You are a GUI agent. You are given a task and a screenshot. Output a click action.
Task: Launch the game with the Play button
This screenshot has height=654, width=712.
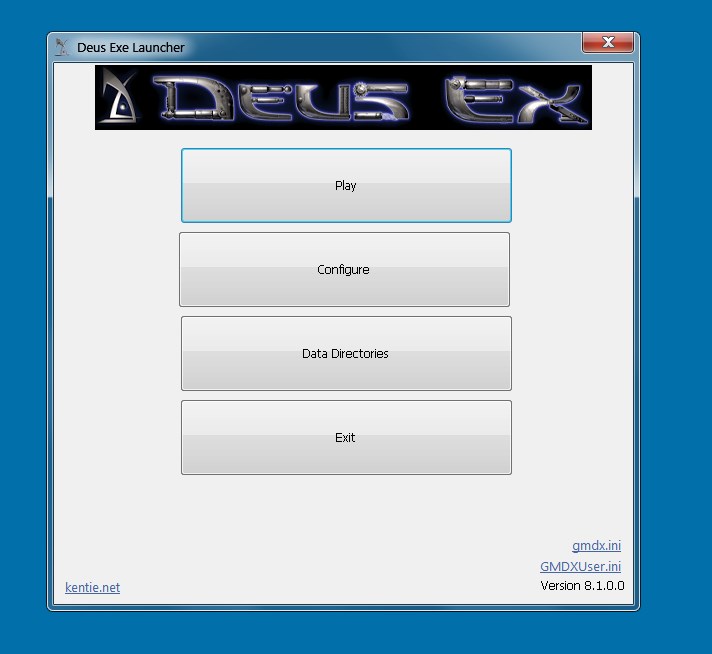tap(346, 185)
